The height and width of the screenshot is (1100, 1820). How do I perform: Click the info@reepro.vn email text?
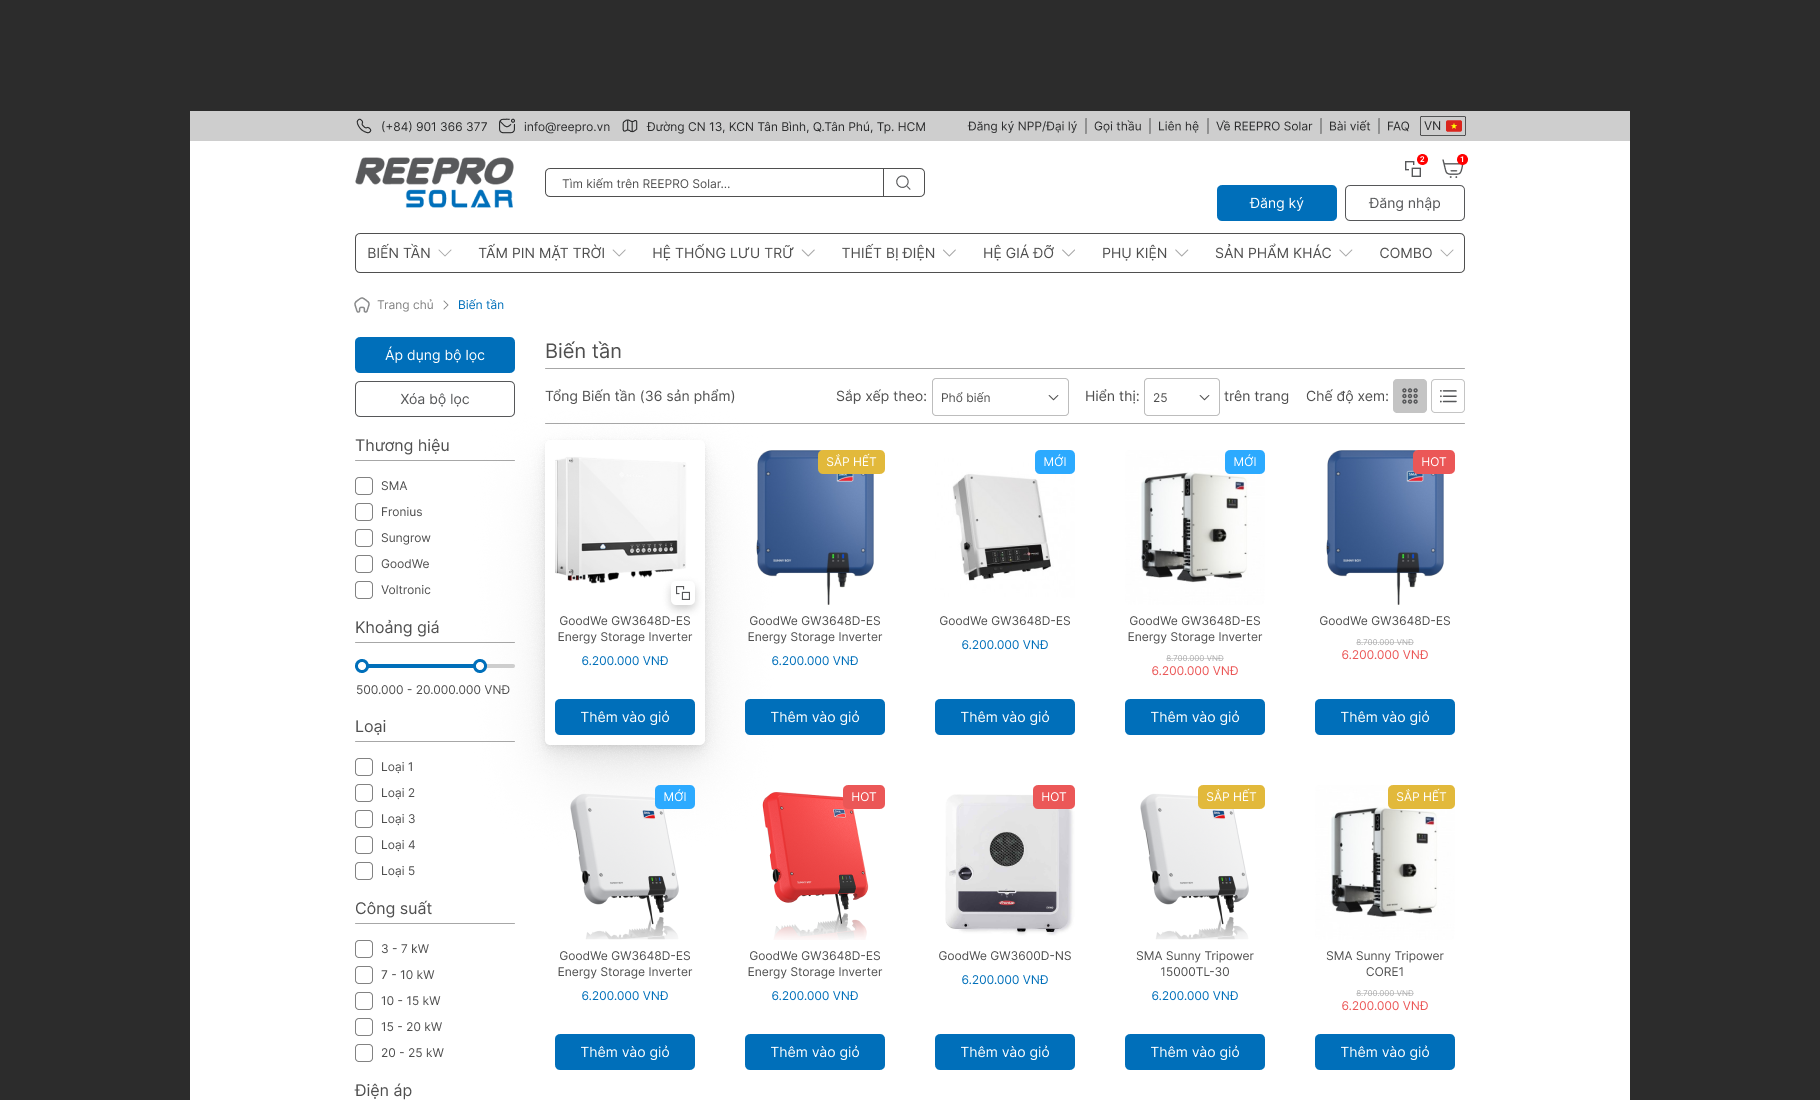click(567, 126)
